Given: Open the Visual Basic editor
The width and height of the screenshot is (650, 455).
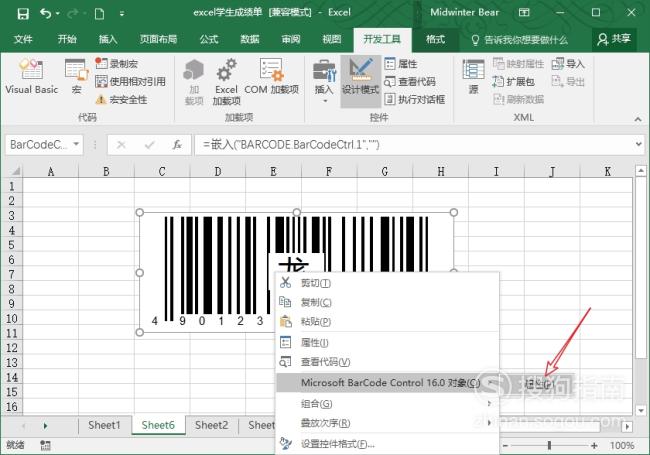Looking at the screenshot, I should 32,77.
